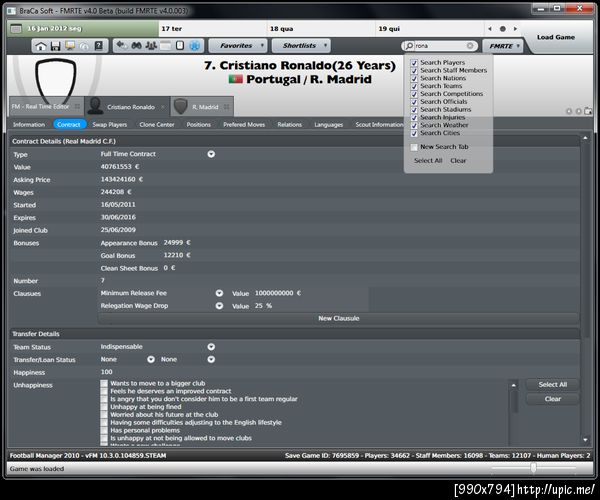The width and height of the screenshot is (600, 500).
Task: Click the search input field containing rona
Action: [440, 46]
